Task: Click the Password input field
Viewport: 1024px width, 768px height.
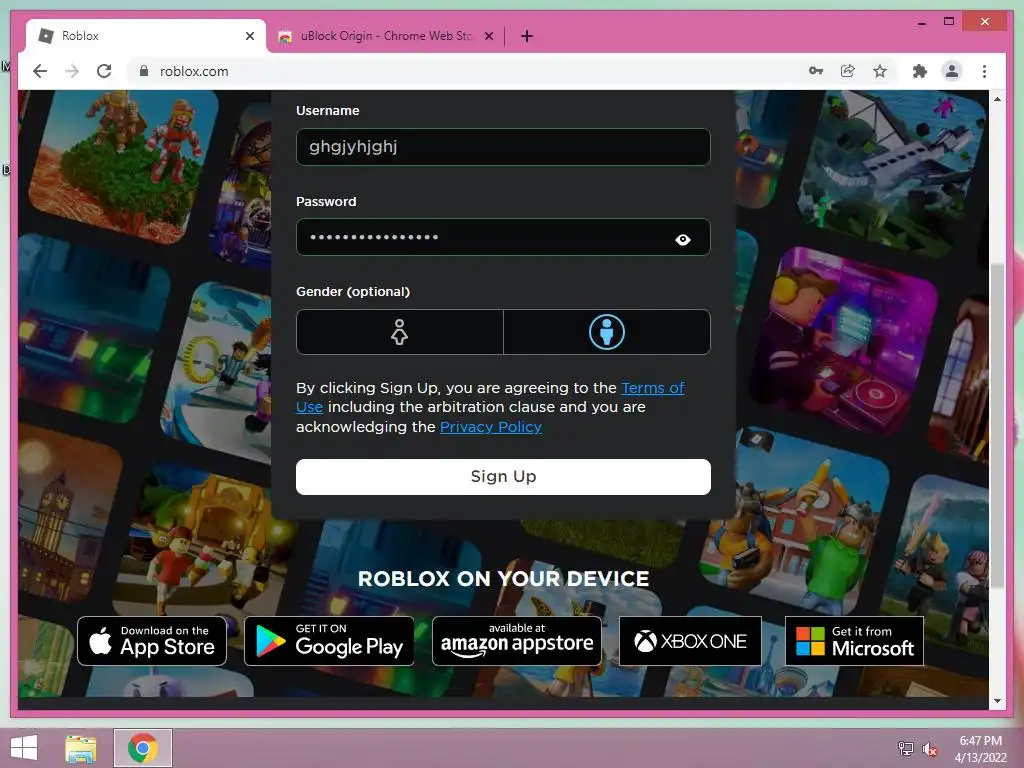Action: click(503, 237)
